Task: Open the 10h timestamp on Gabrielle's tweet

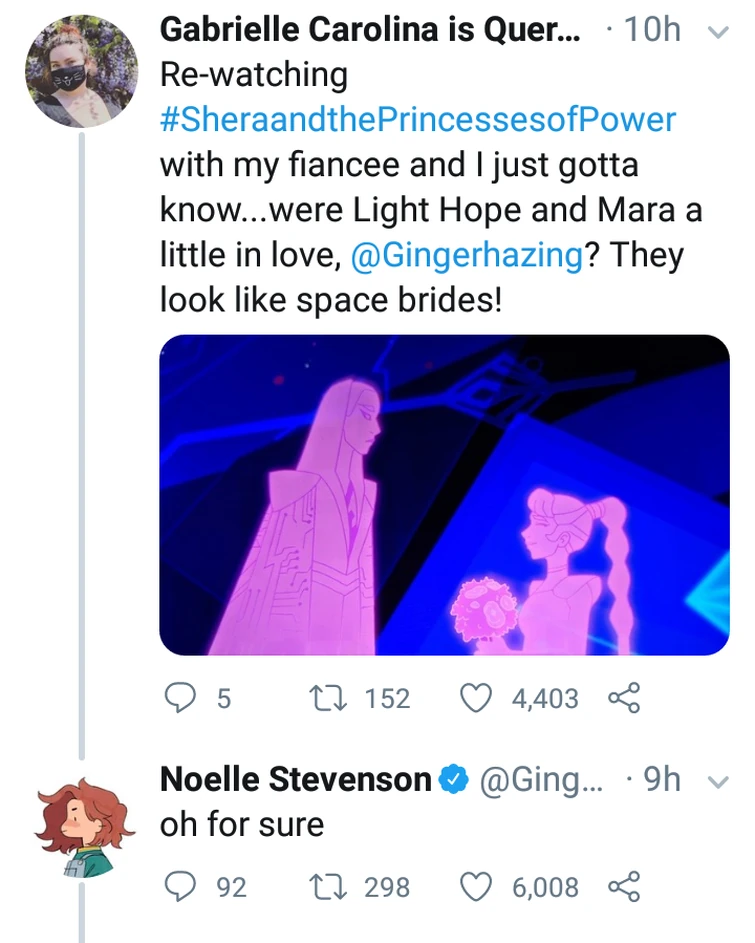Action: tap(652, 30)
